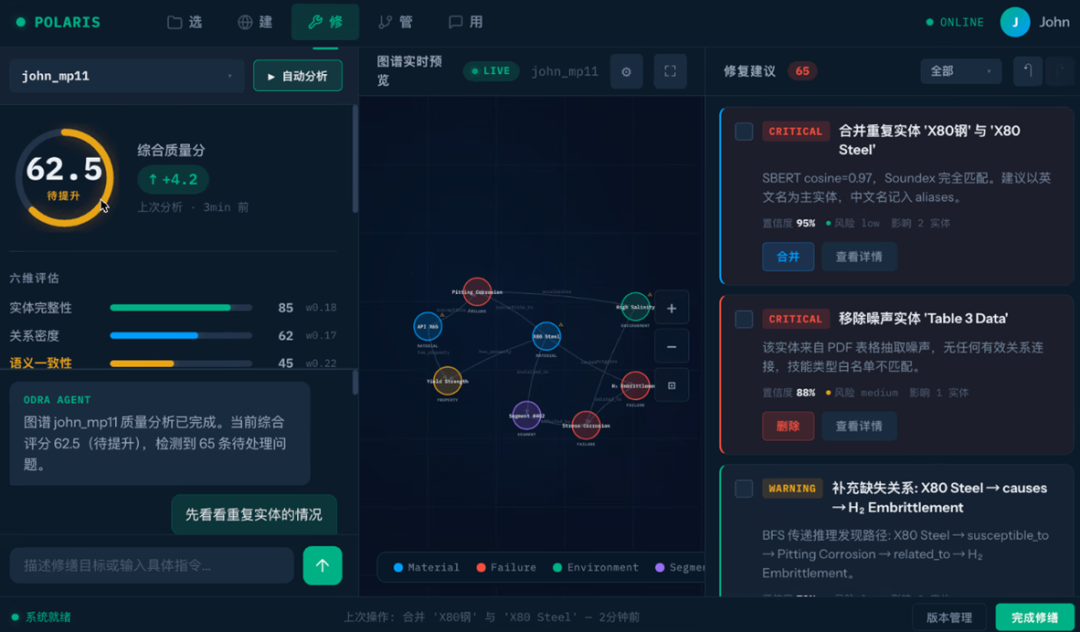
Task: Zoom in on the graph
Action: pyautogui.click(x=672, y=308)
